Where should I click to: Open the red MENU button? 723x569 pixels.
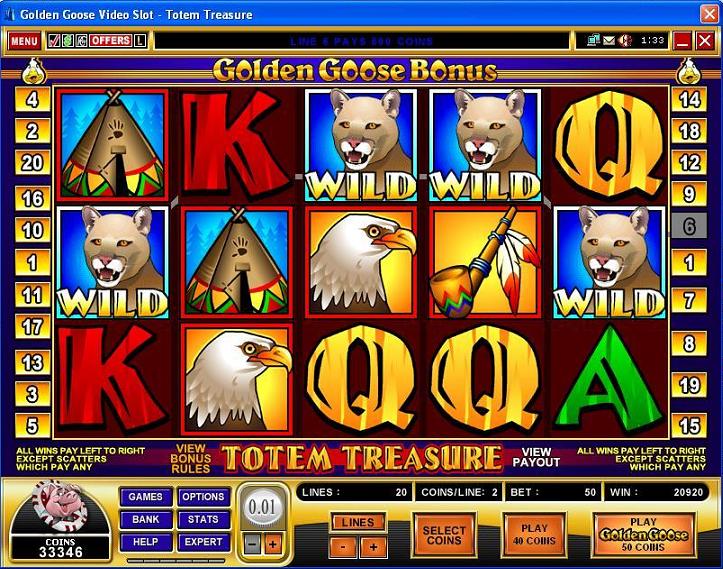click(24, 41)
